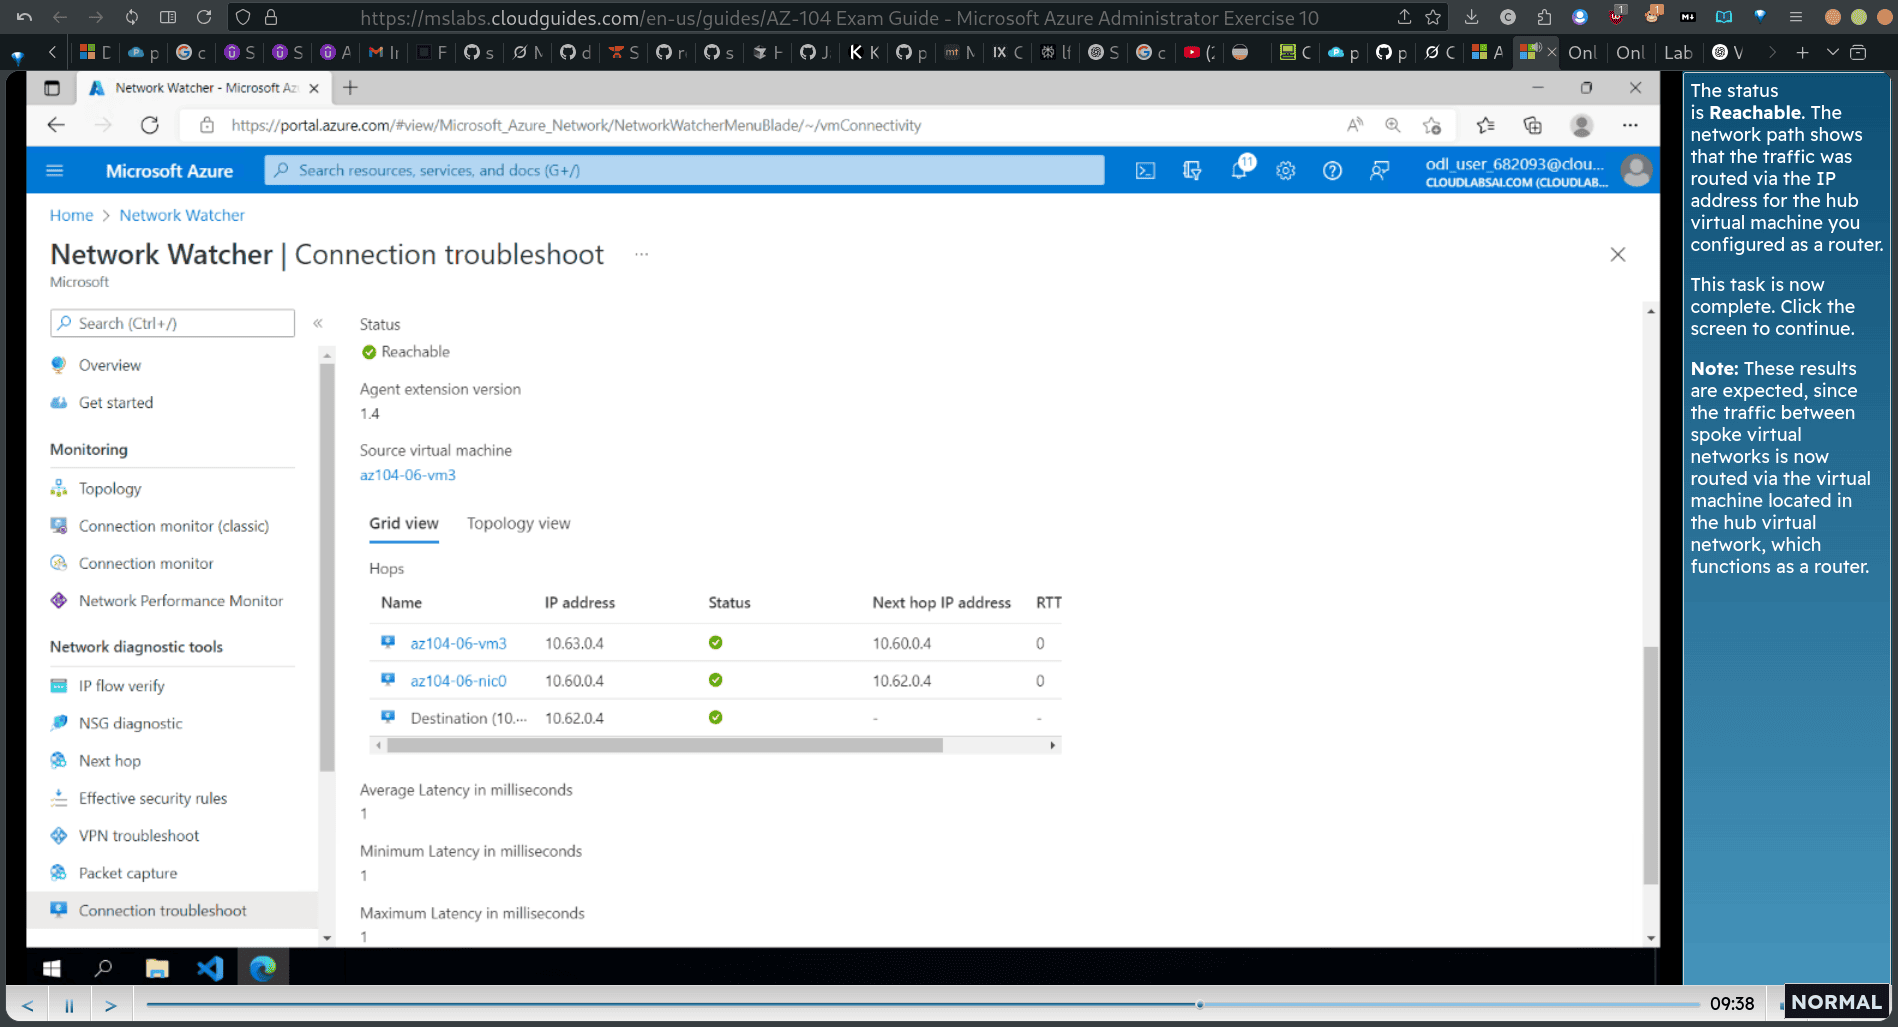Open the Windows Start menu

click(52, 968)
